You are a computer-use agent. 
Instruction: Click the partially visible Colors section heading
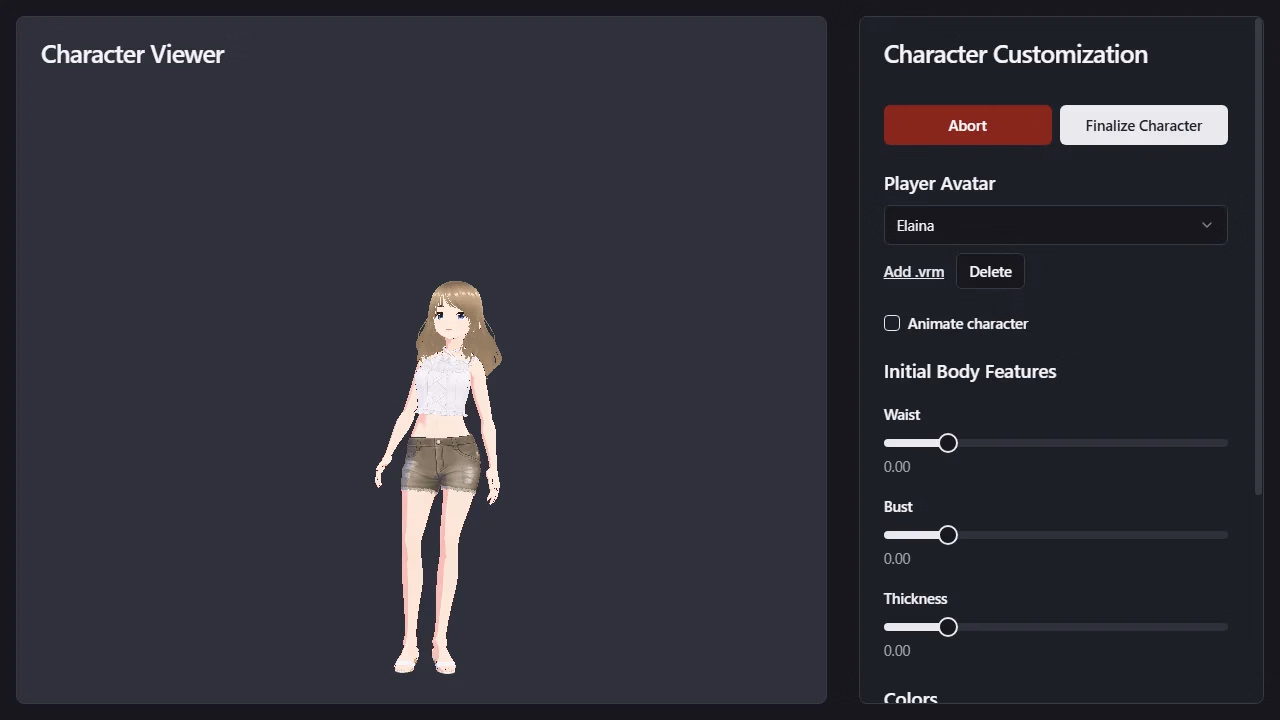tap(911, 697)
